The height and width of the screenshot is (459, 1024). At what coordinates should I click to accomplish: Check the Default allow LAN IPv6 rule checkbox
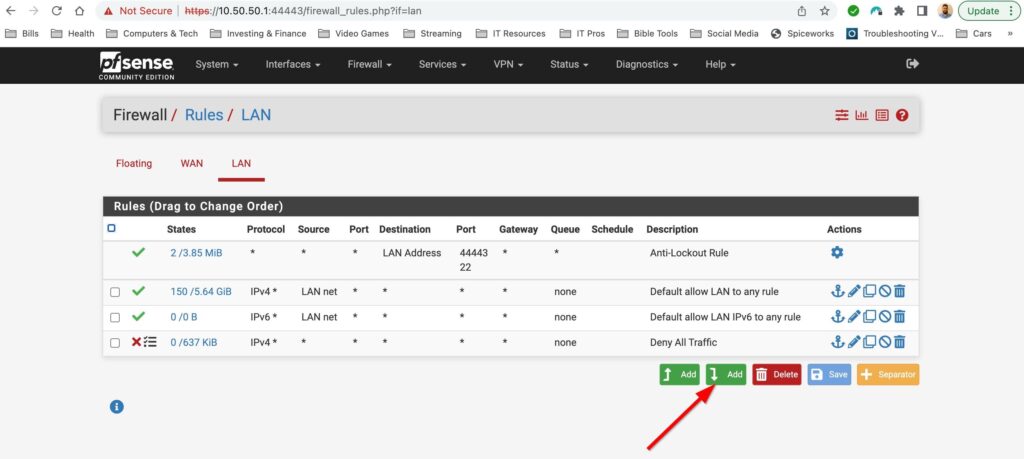115,317
